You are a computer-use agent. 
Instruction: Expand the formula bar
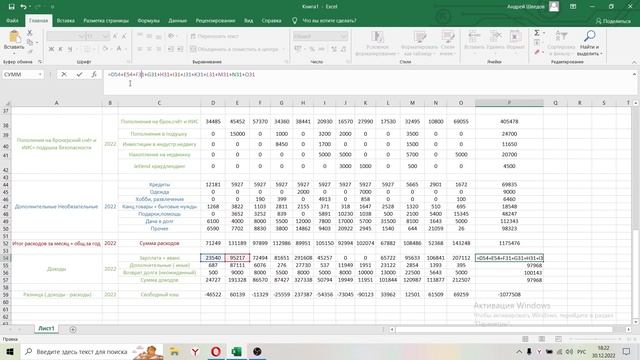tap(635, 74)
